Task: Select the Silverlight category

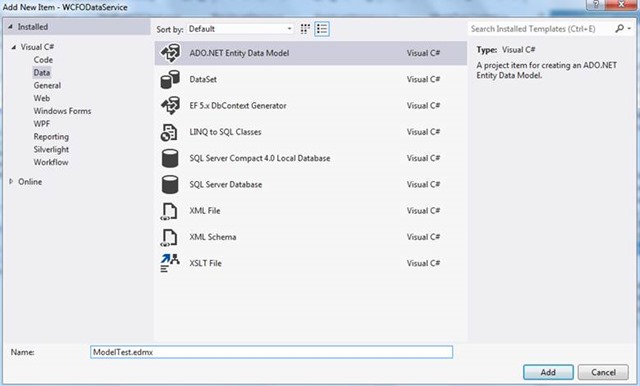Action: pos(51,149)
